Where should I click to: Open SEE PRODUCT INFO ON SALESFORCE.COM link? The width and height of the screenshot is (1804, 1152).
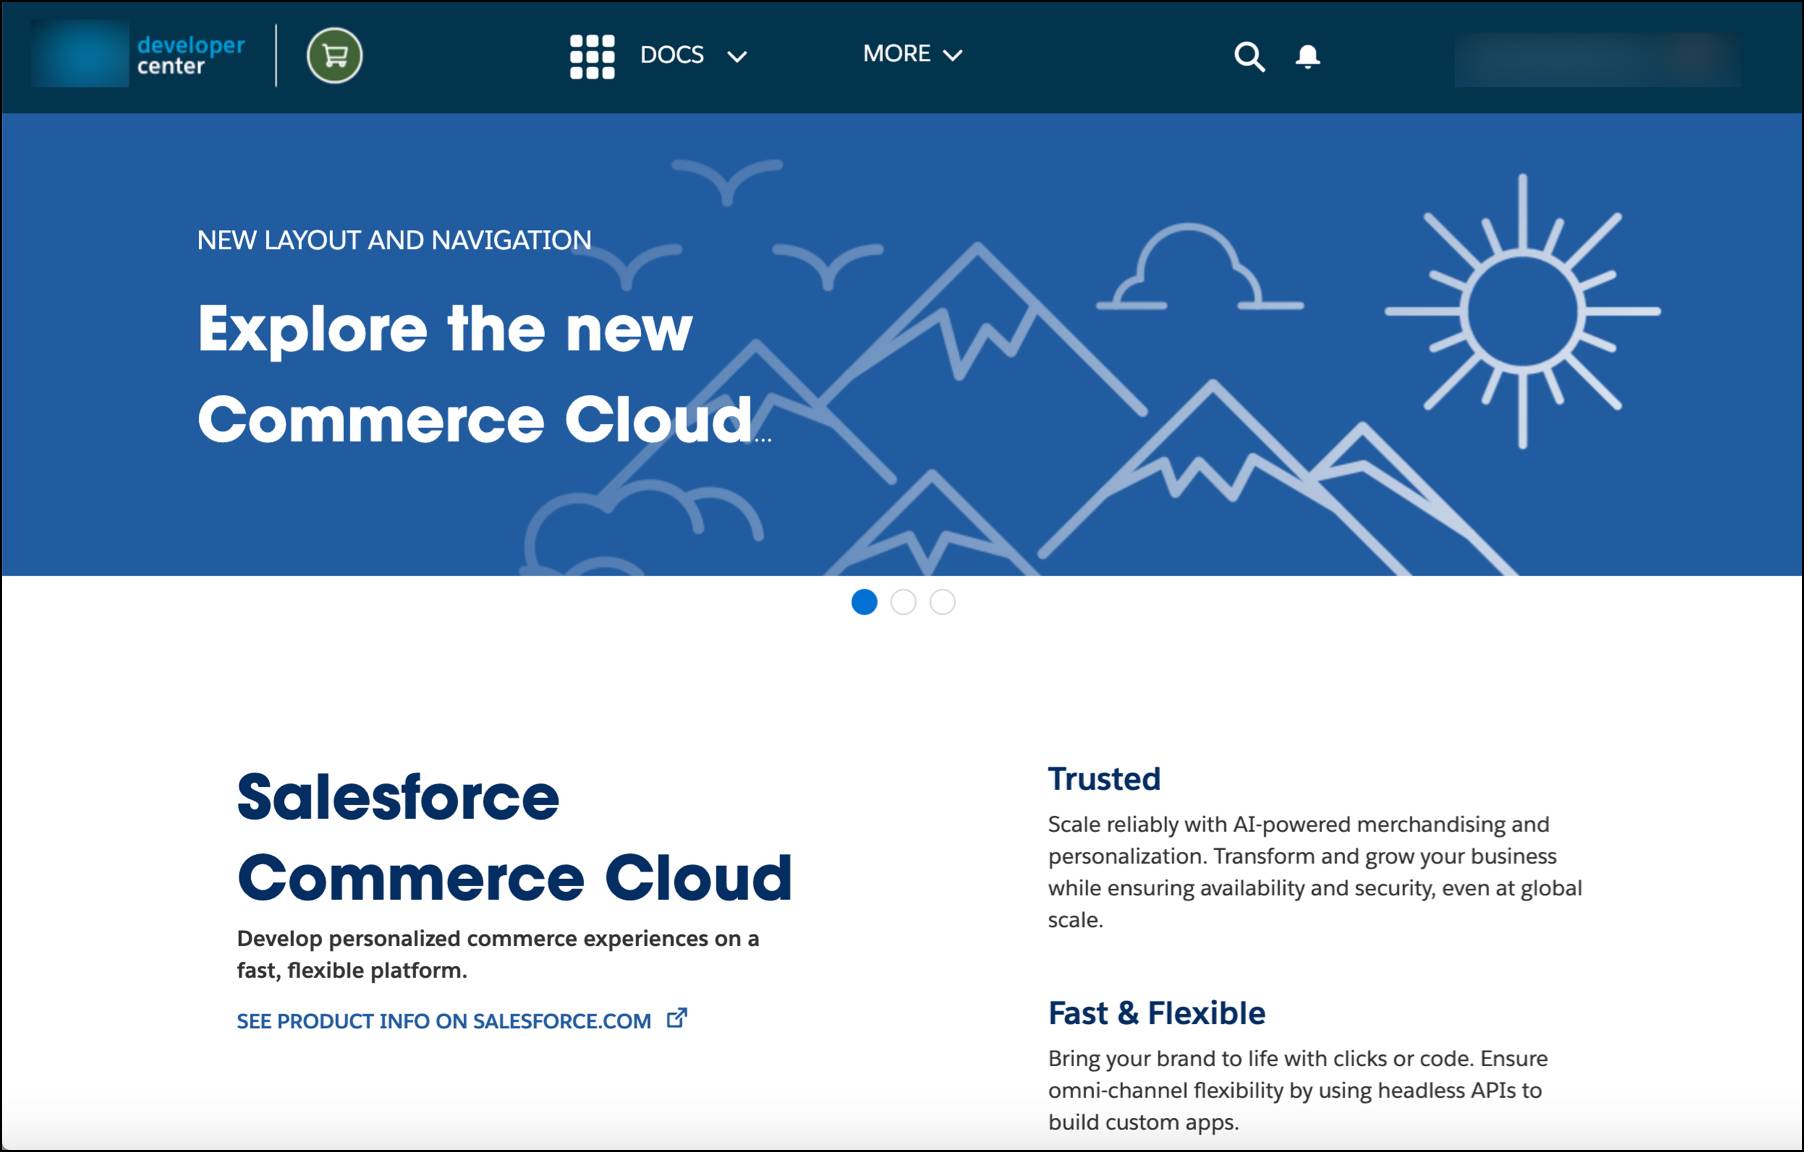point(444,1021)
